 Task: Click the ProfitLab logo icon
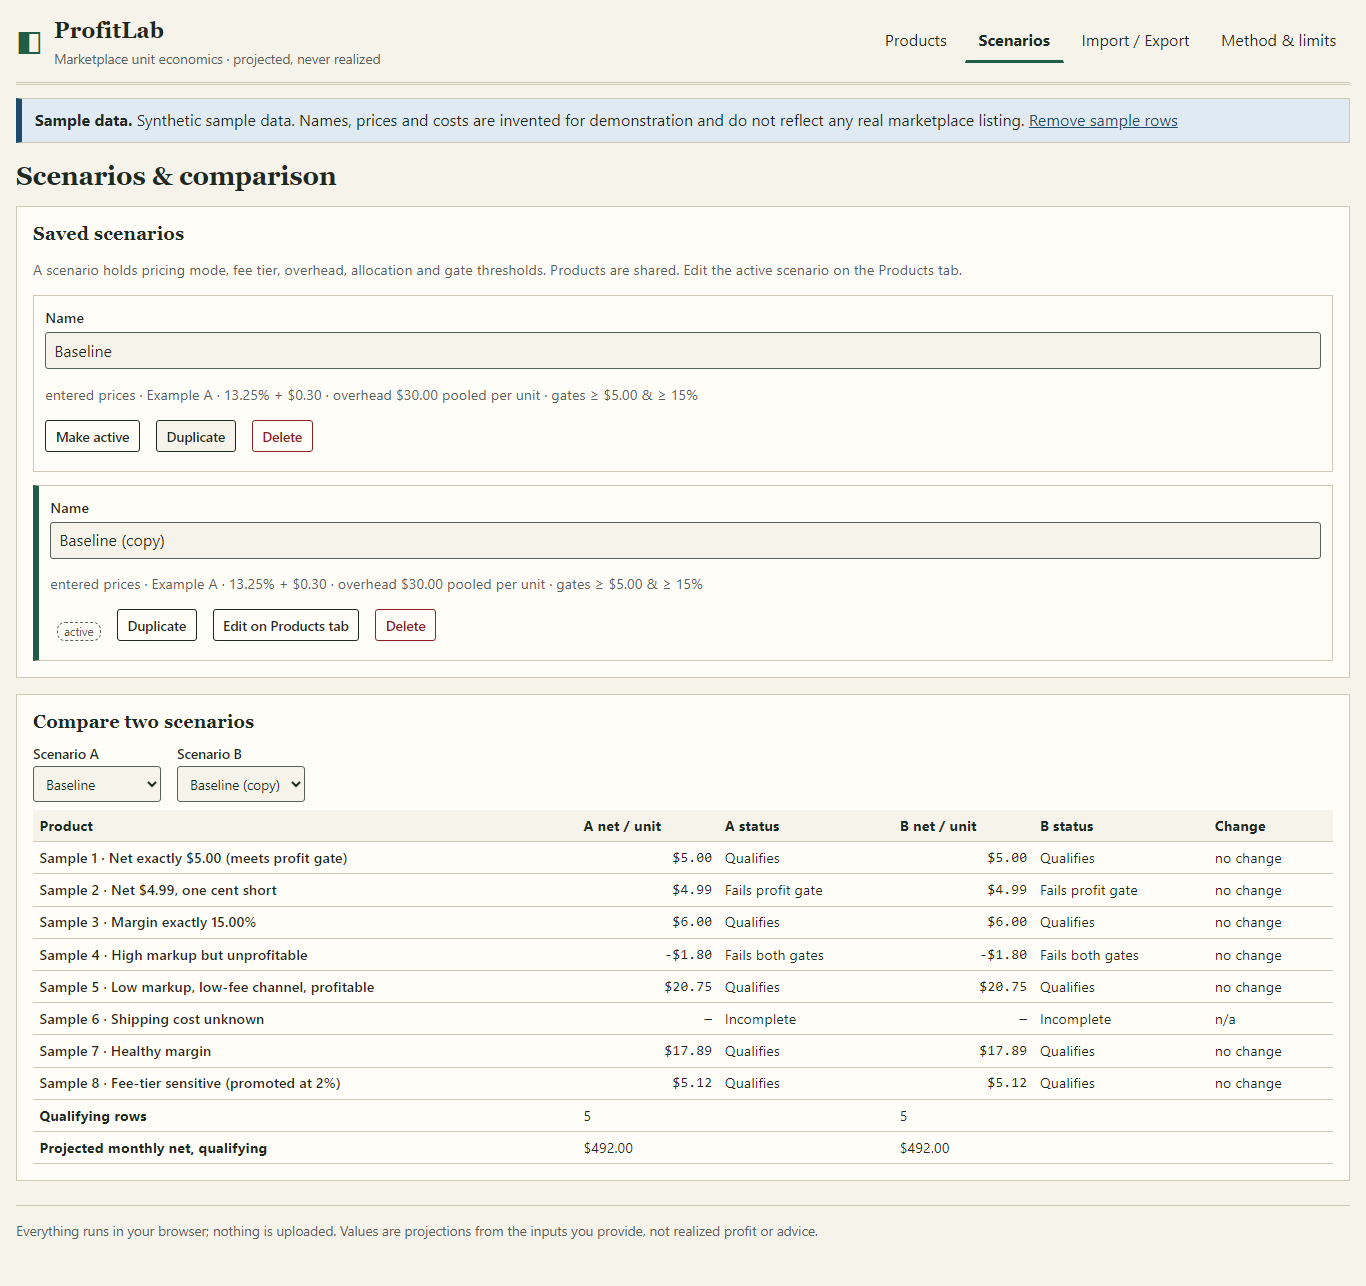click(30, 42)
